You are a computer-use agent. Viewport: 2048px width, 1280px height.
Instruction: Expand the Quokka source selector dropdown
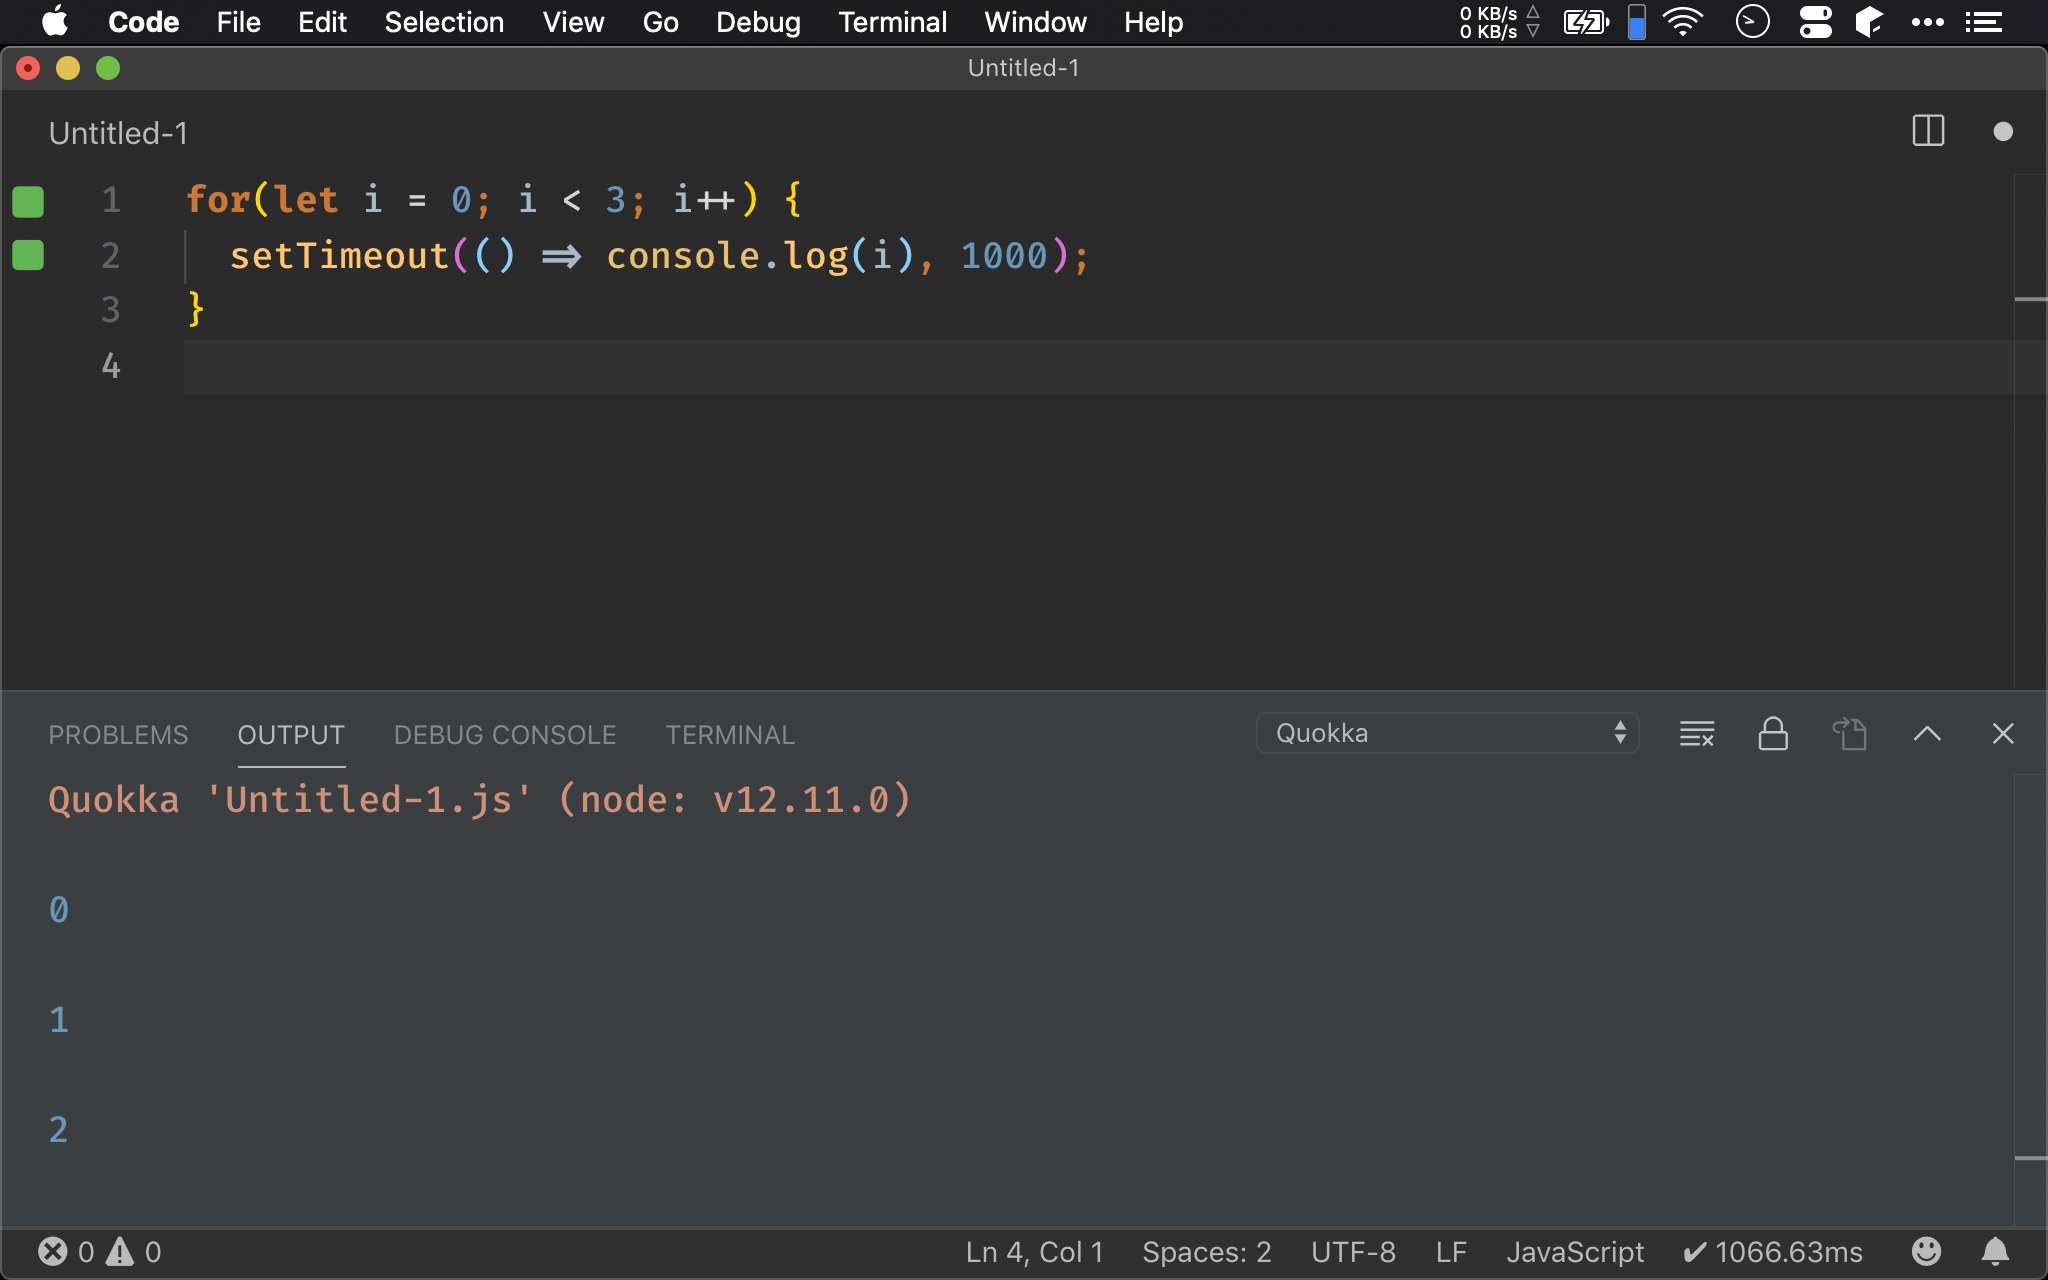(1451, 733)
